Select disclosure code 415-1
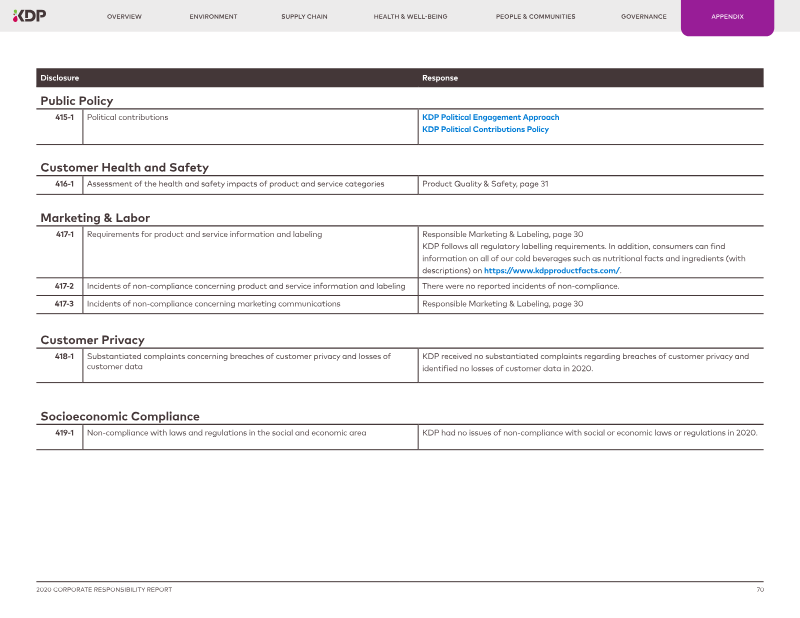800x618 pixels. point(64,117)
